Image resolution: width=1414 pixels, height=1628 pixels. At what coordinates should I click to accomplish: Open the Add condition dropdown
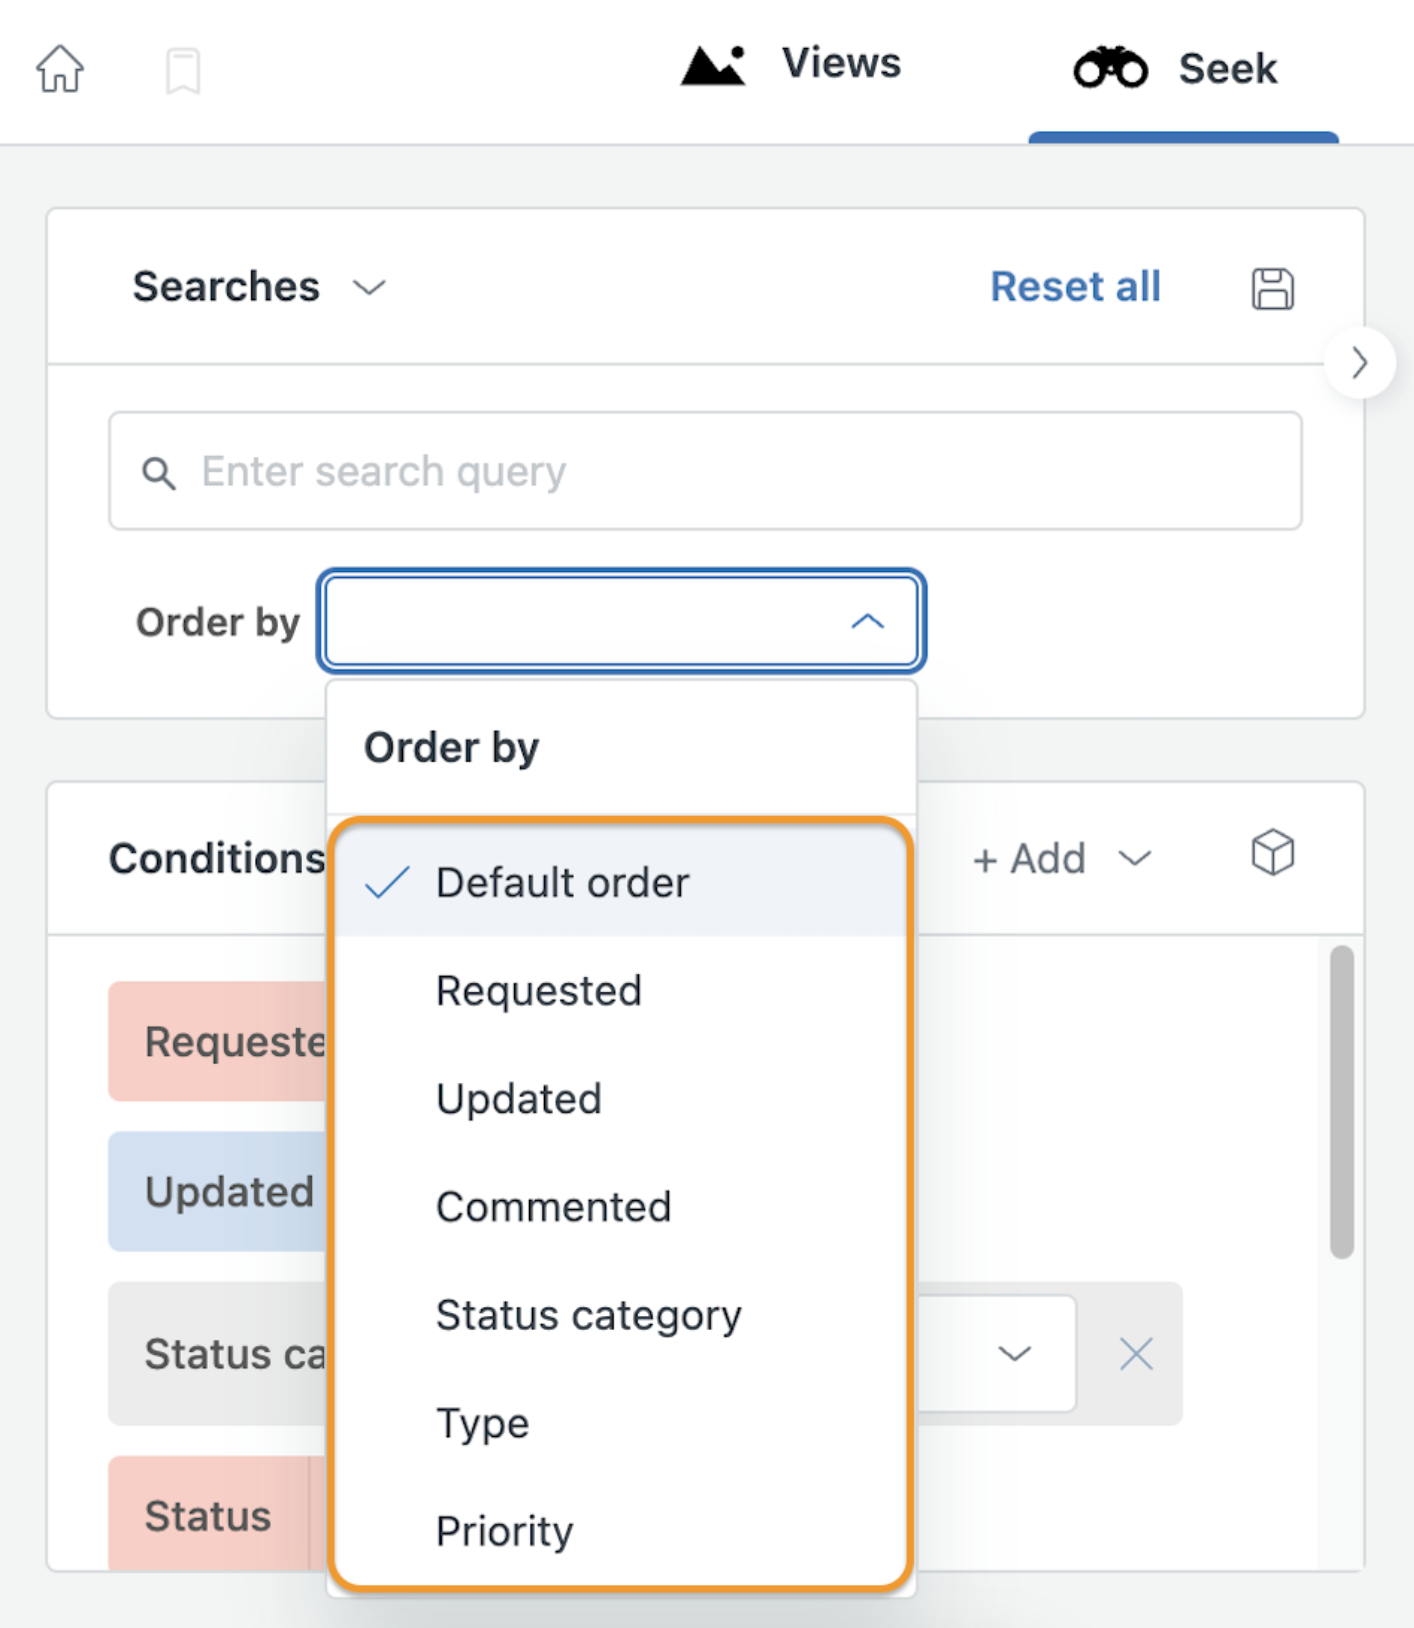click(x=1063, y=859)
